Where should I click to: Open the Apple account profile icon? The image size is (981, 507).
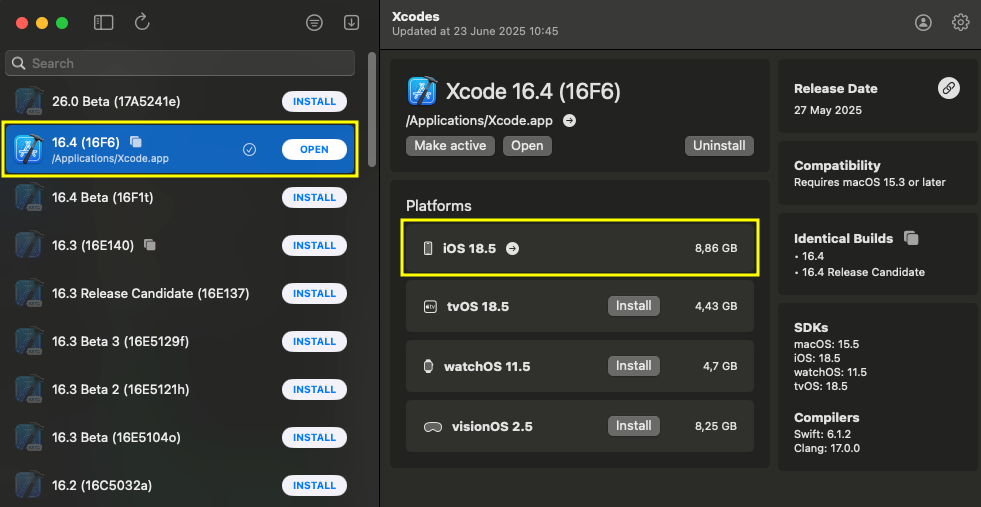coord(923,23)
